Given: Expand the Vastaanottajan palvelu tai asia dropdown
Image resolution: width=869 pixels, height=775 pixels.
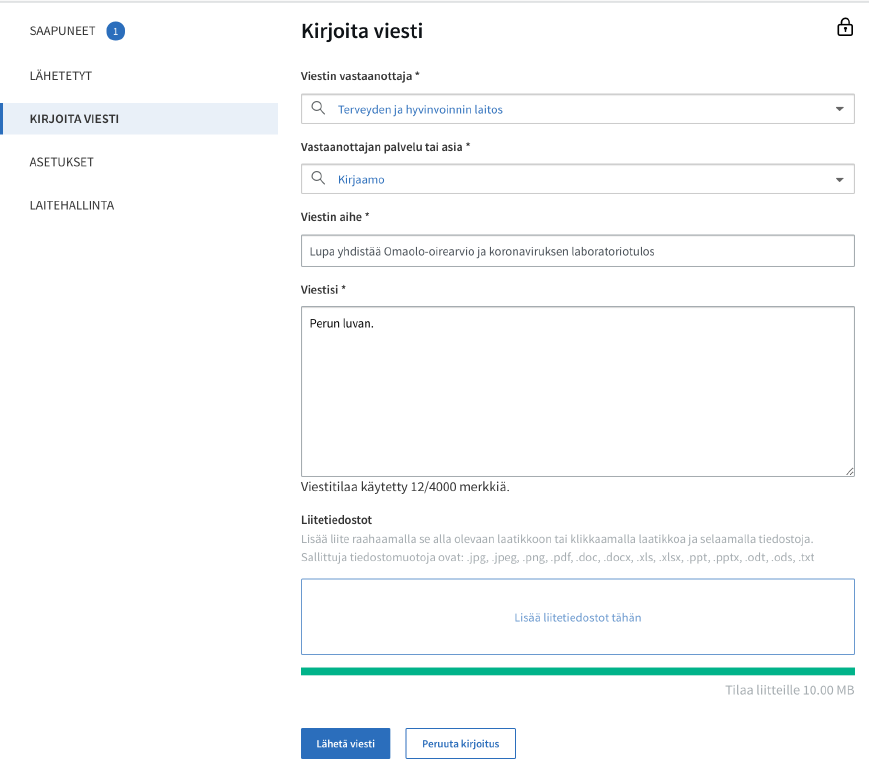Looking at the screenshot, I should click(x=840, y=178).
